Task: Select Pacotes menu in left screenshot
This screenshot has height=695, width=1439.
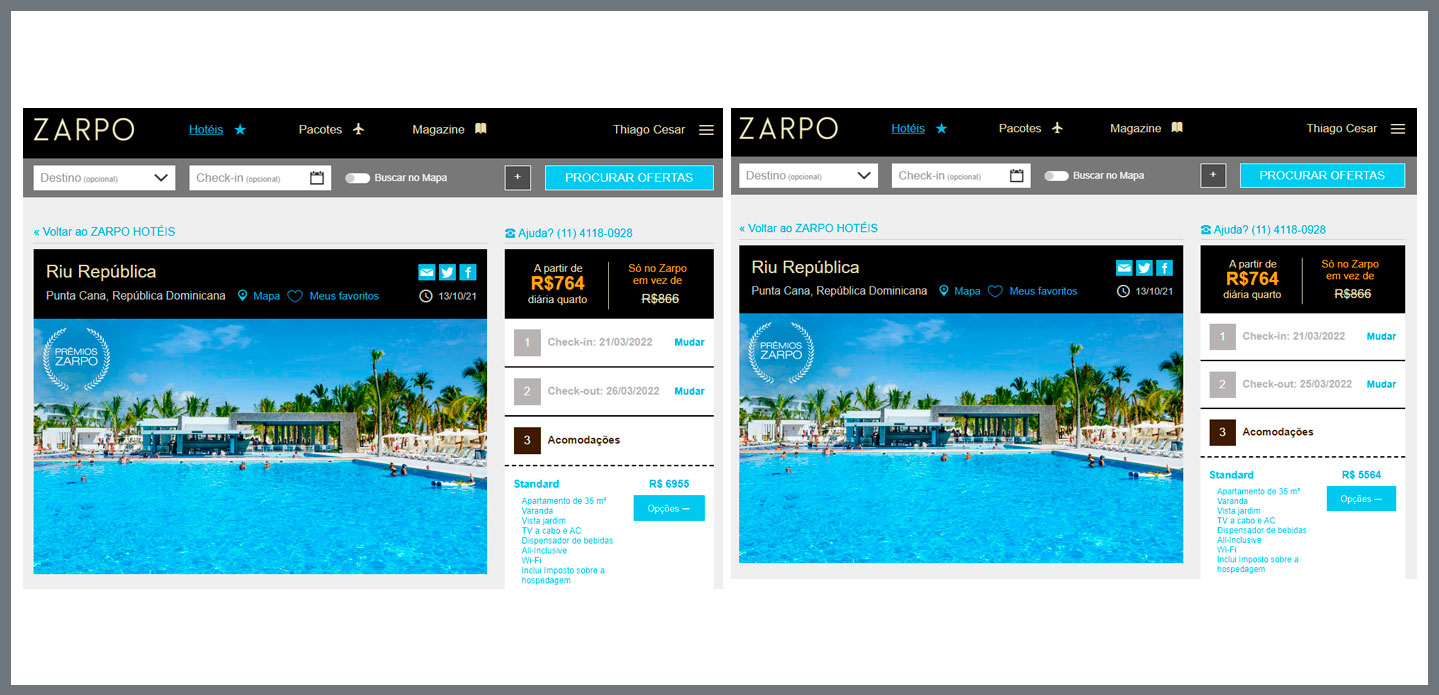Action: point(331,129)
